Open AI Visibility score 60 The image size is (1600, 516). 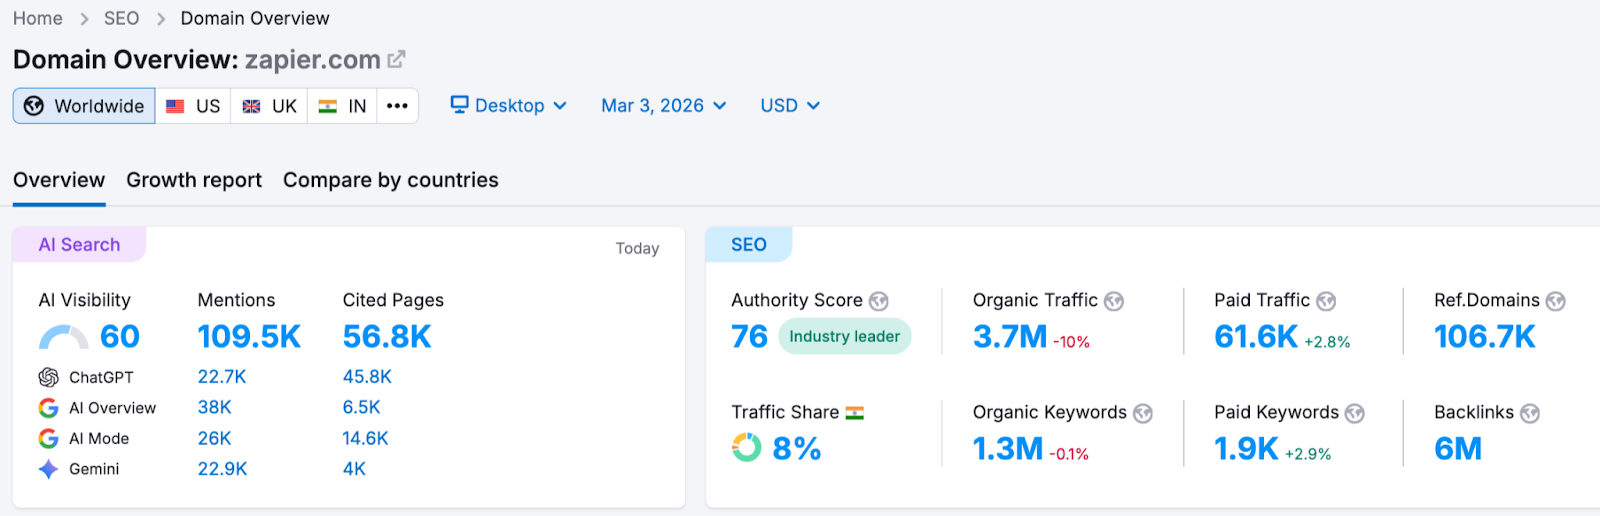120,337
